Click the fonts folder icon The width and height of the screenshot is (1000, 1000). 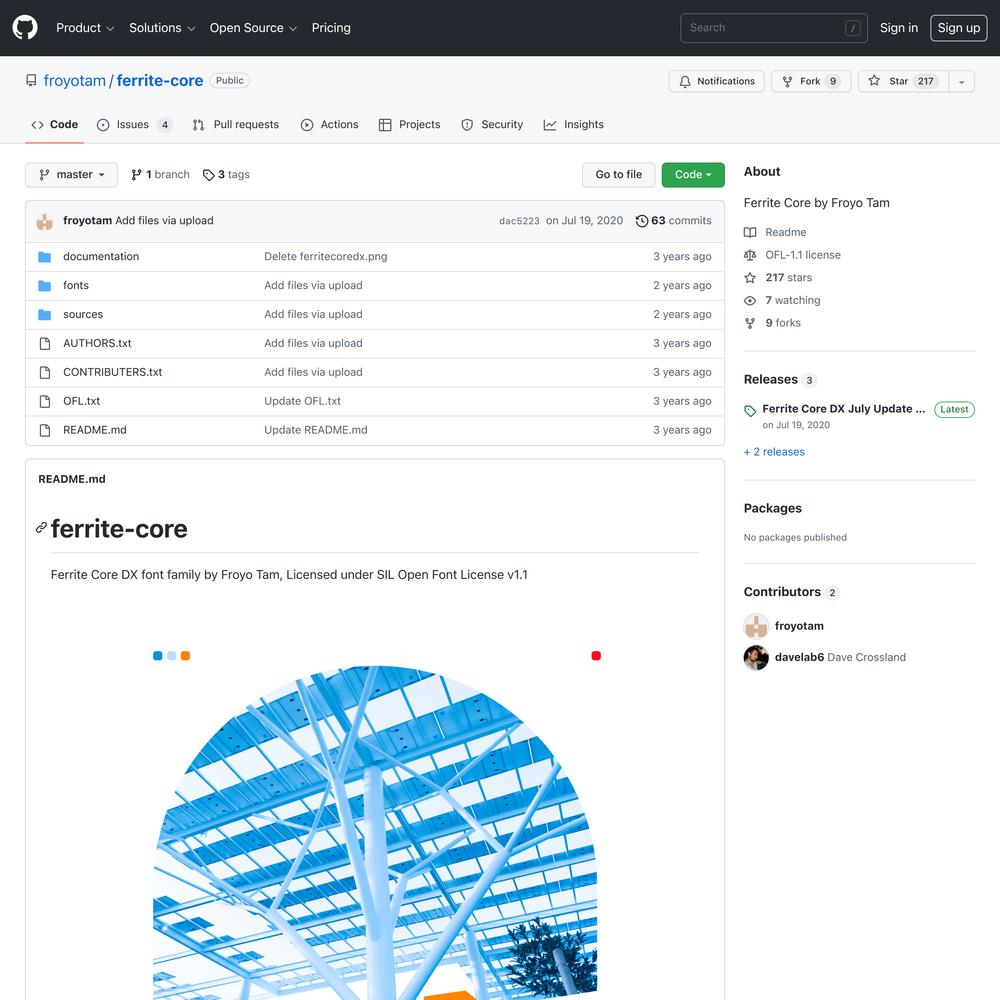[45, 286]
